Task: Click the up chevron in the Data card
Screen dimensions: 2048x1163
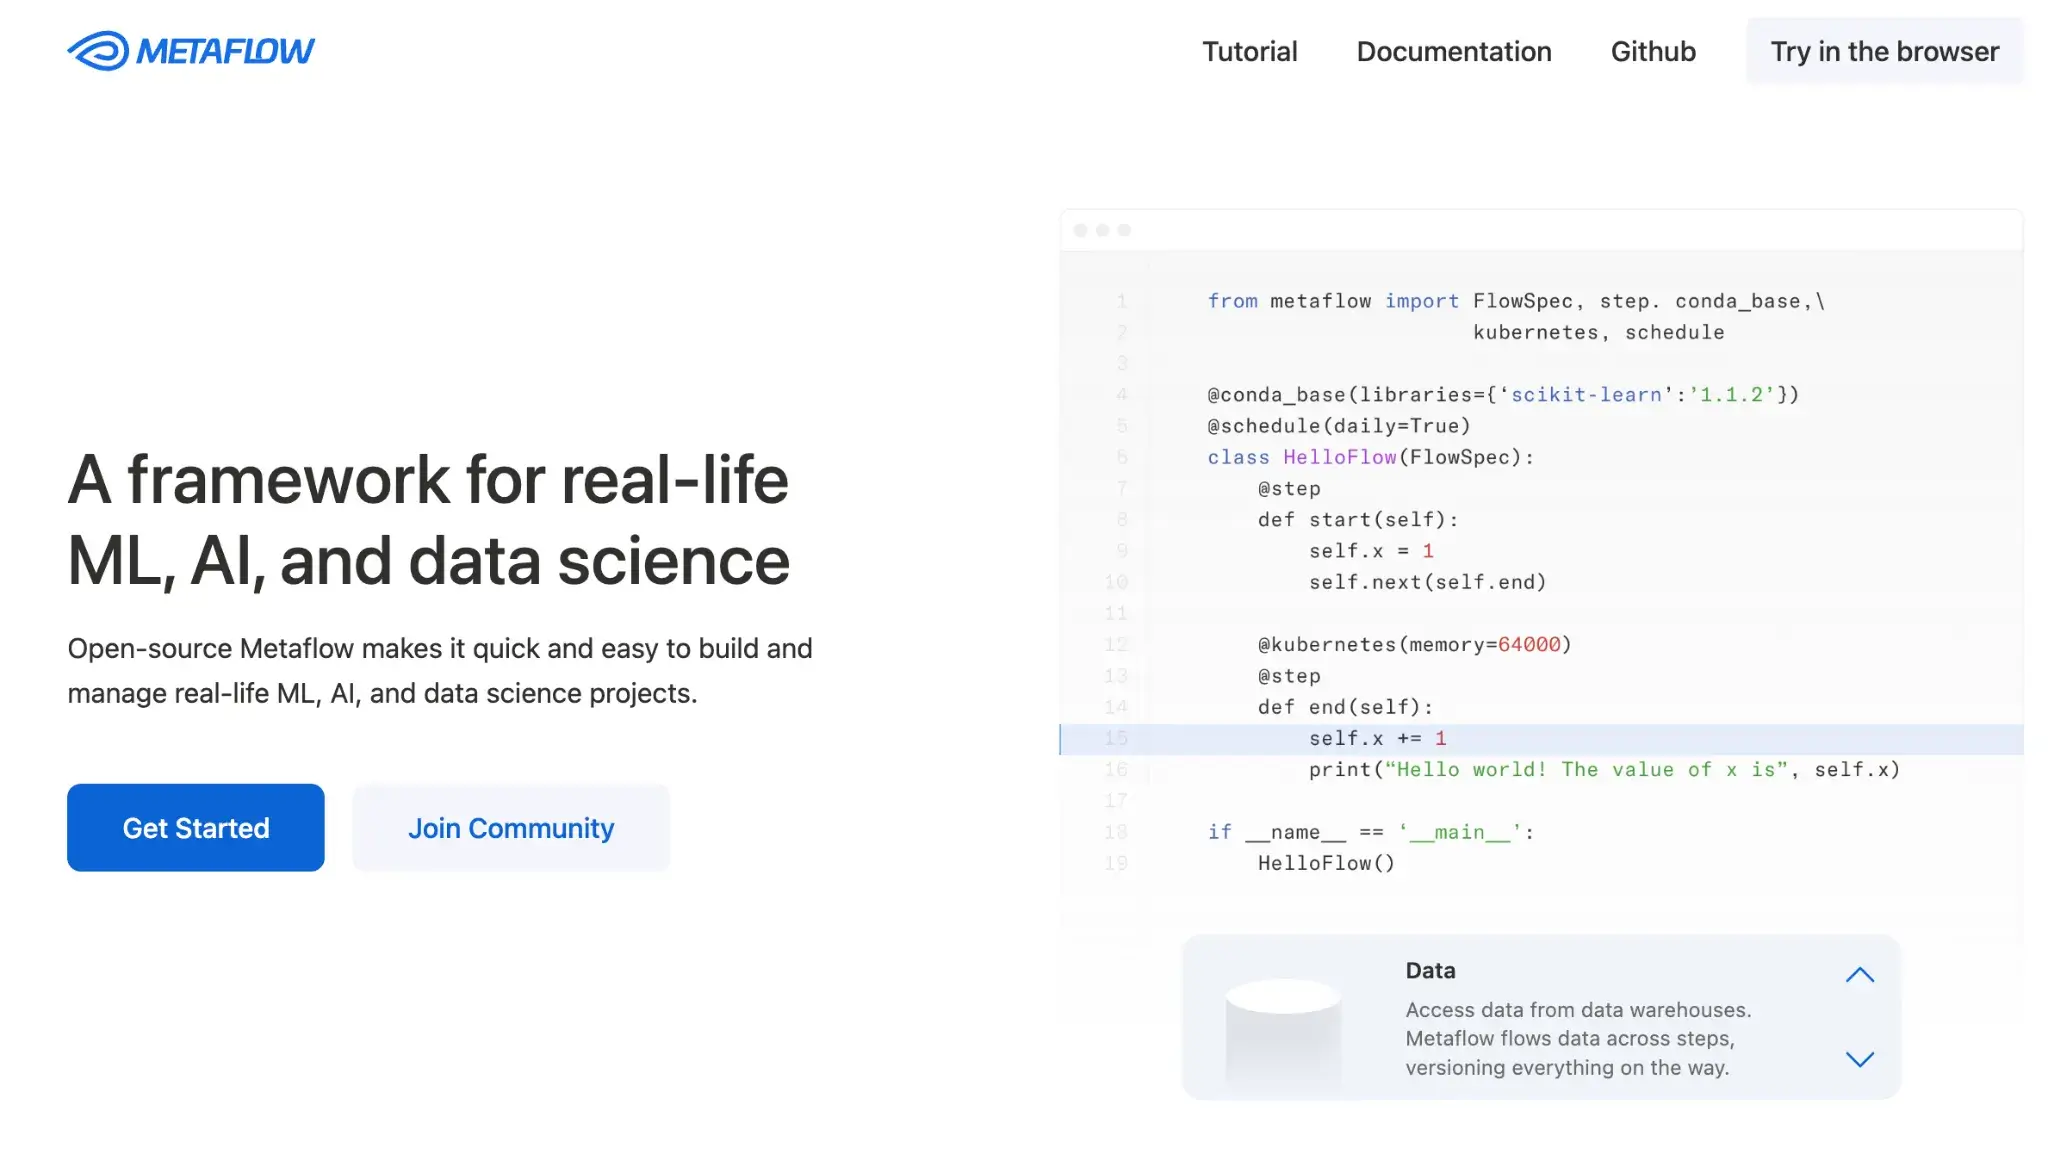Action: [x=1859, y=974]
